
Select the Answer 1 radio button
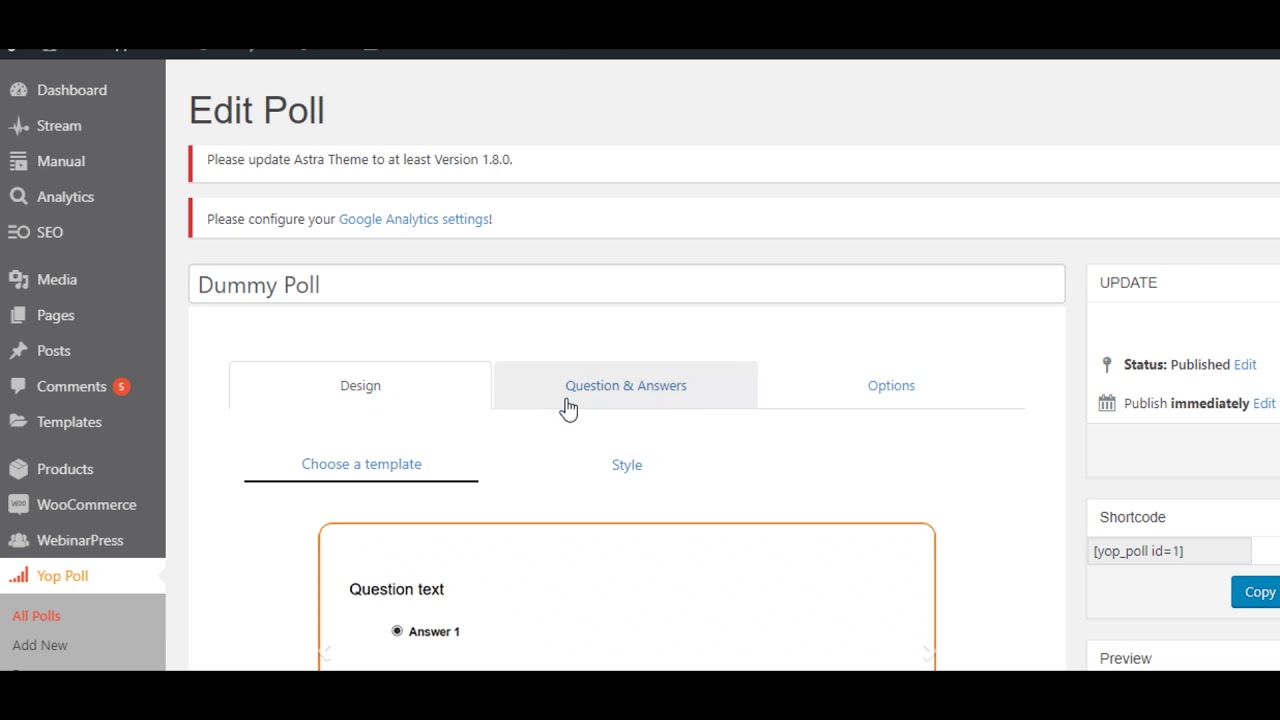coord(397,631)
